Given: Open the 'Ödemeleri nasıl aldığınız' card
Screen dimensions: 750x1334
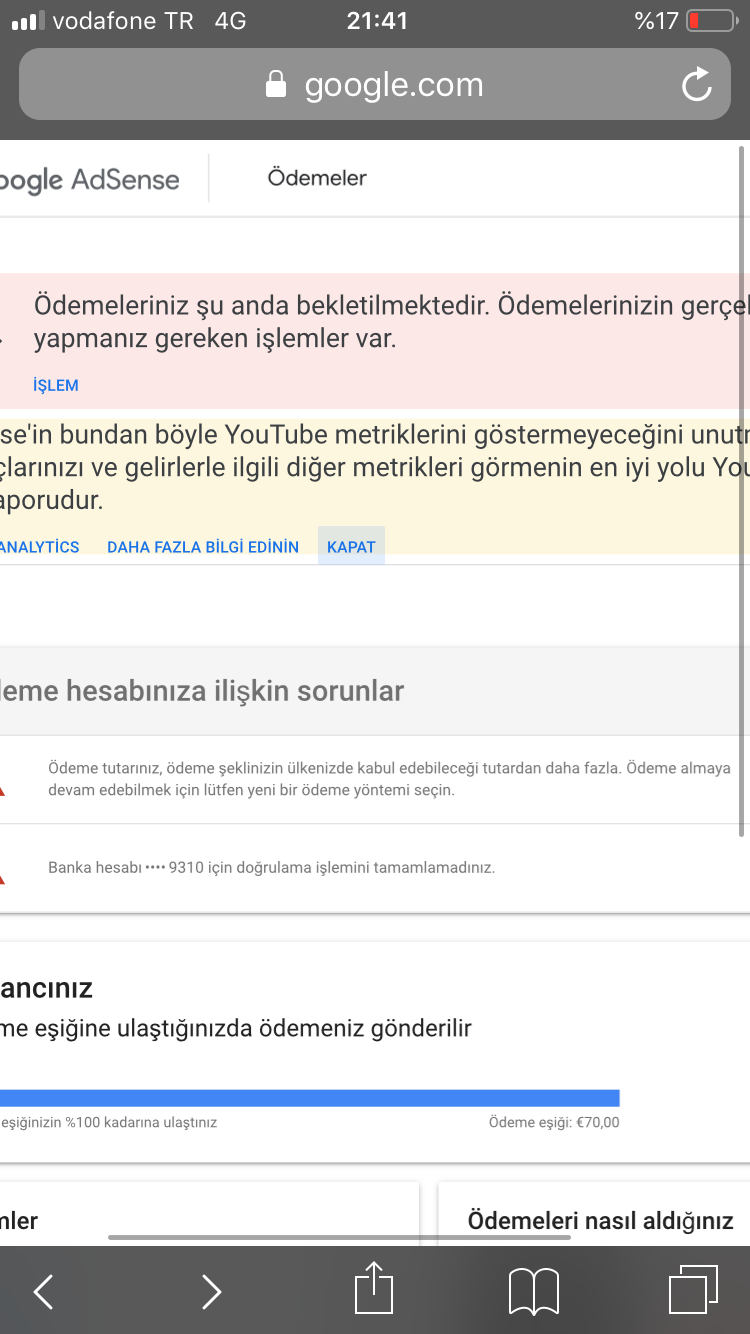Looking at the screenshot, I should click(x=594, y=1215).
